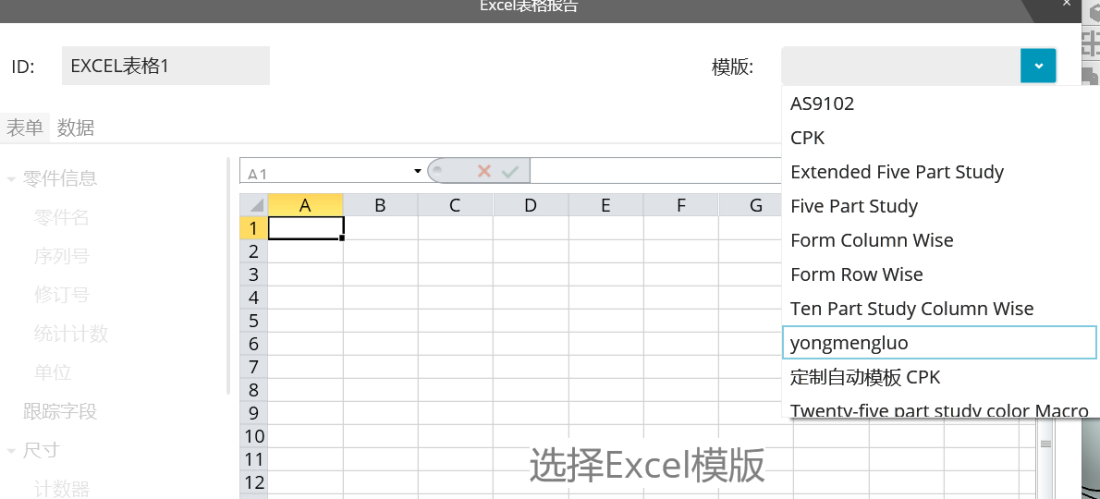Image resolution: width=1100 pixels, height=499 pixels.
Task: Select row 1 header
Action: click(254, 228)
